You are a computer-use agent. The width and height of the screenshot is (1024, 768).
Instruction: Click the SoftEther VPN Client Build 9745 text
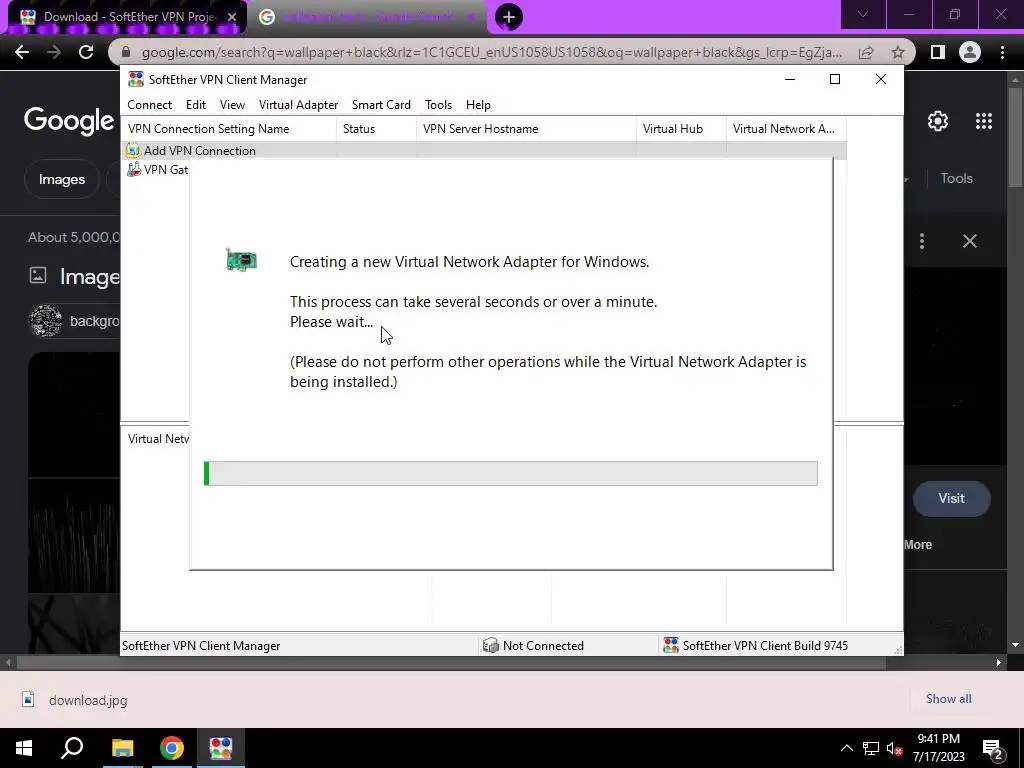coord(765,645)
